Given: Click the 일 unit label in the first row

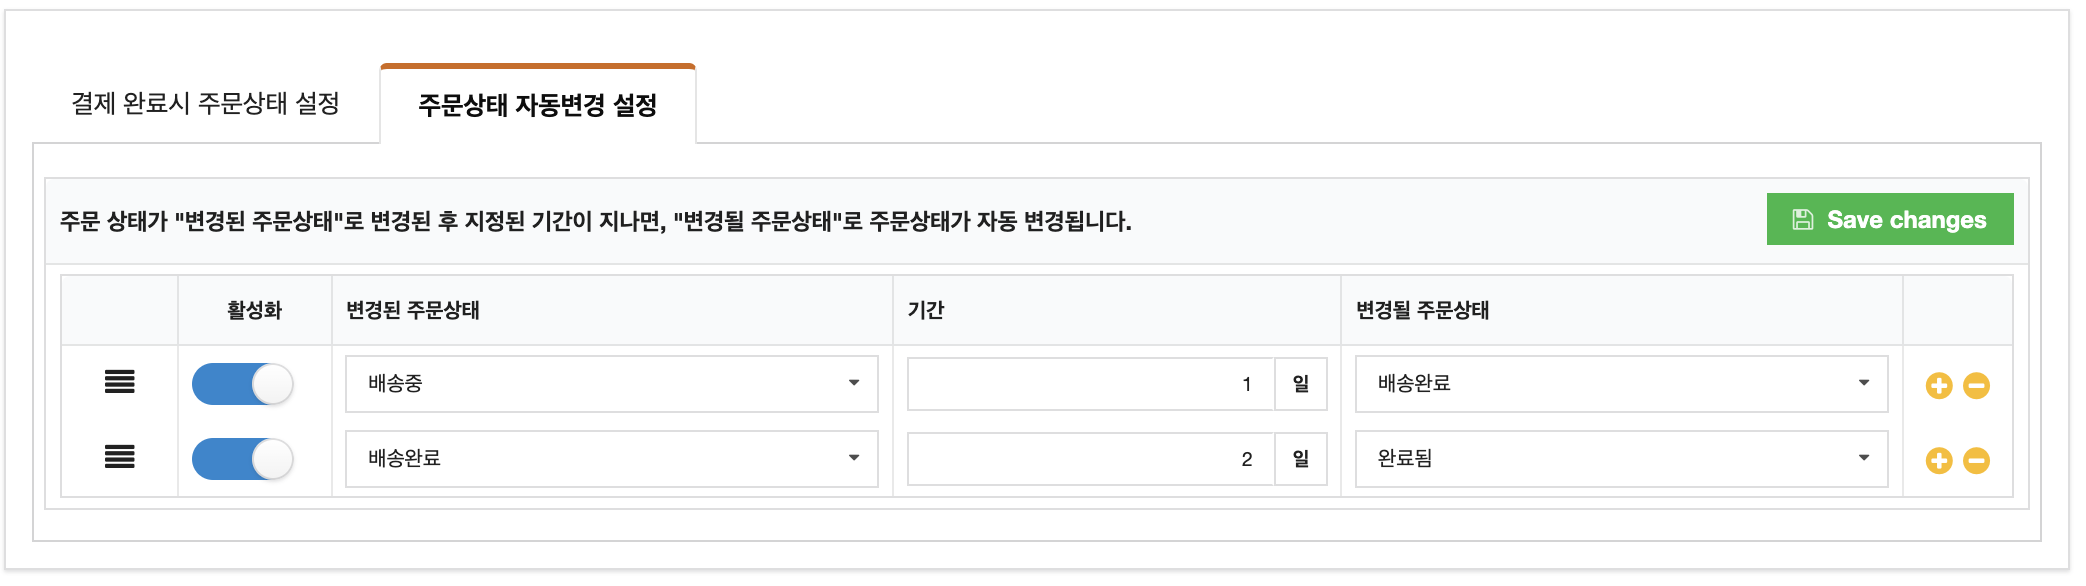Looking at the screenshot, I should pos(1300,384).
